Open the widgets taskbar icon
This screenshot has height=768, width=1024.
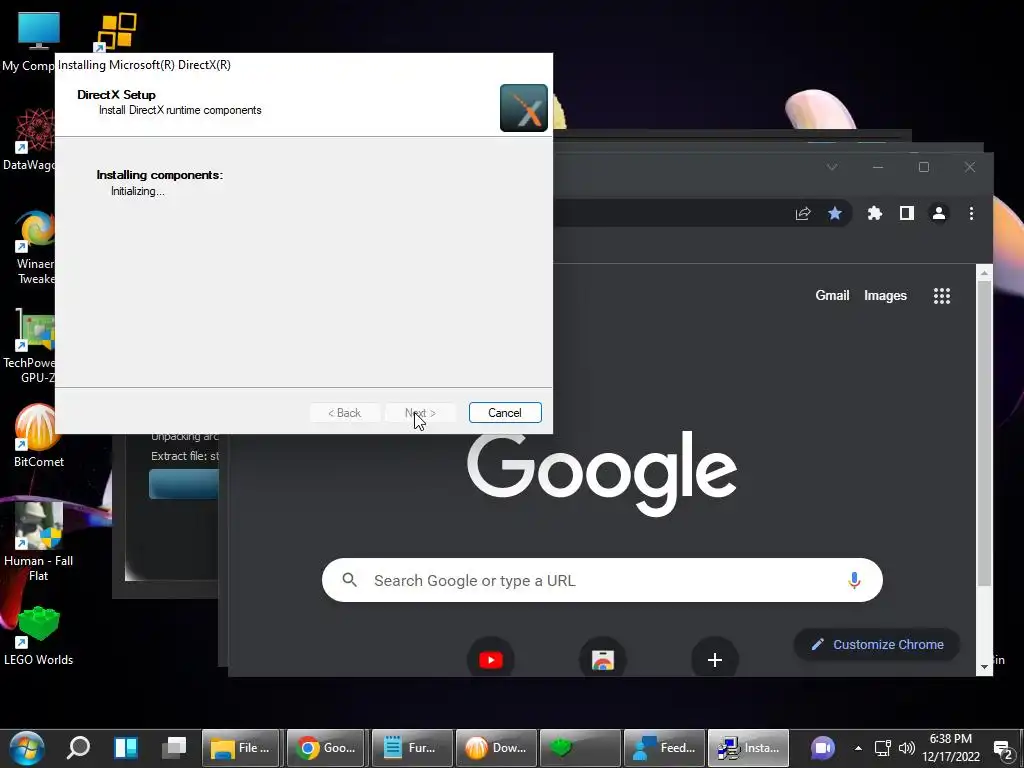coord(126,748)
